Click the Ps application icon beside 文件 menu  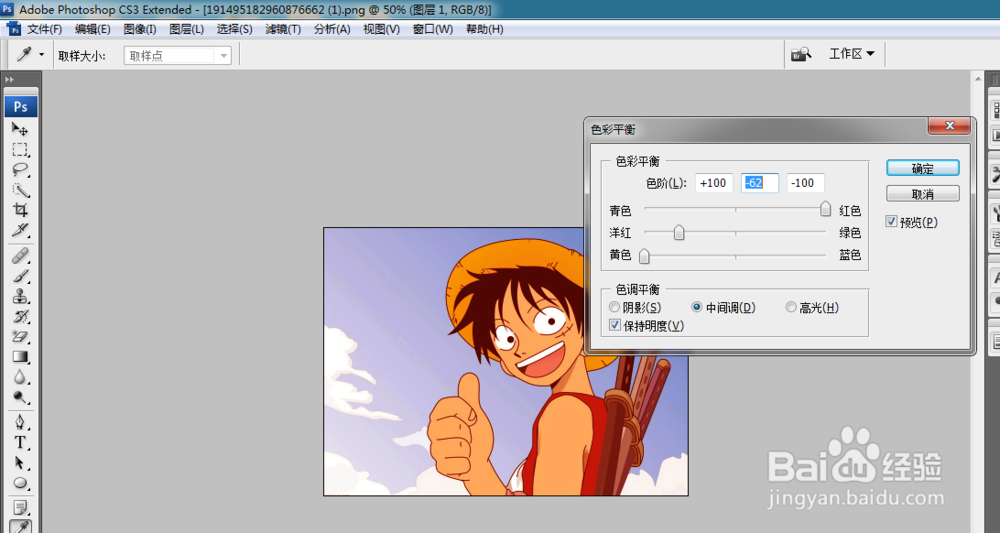[x=14, y=29]
